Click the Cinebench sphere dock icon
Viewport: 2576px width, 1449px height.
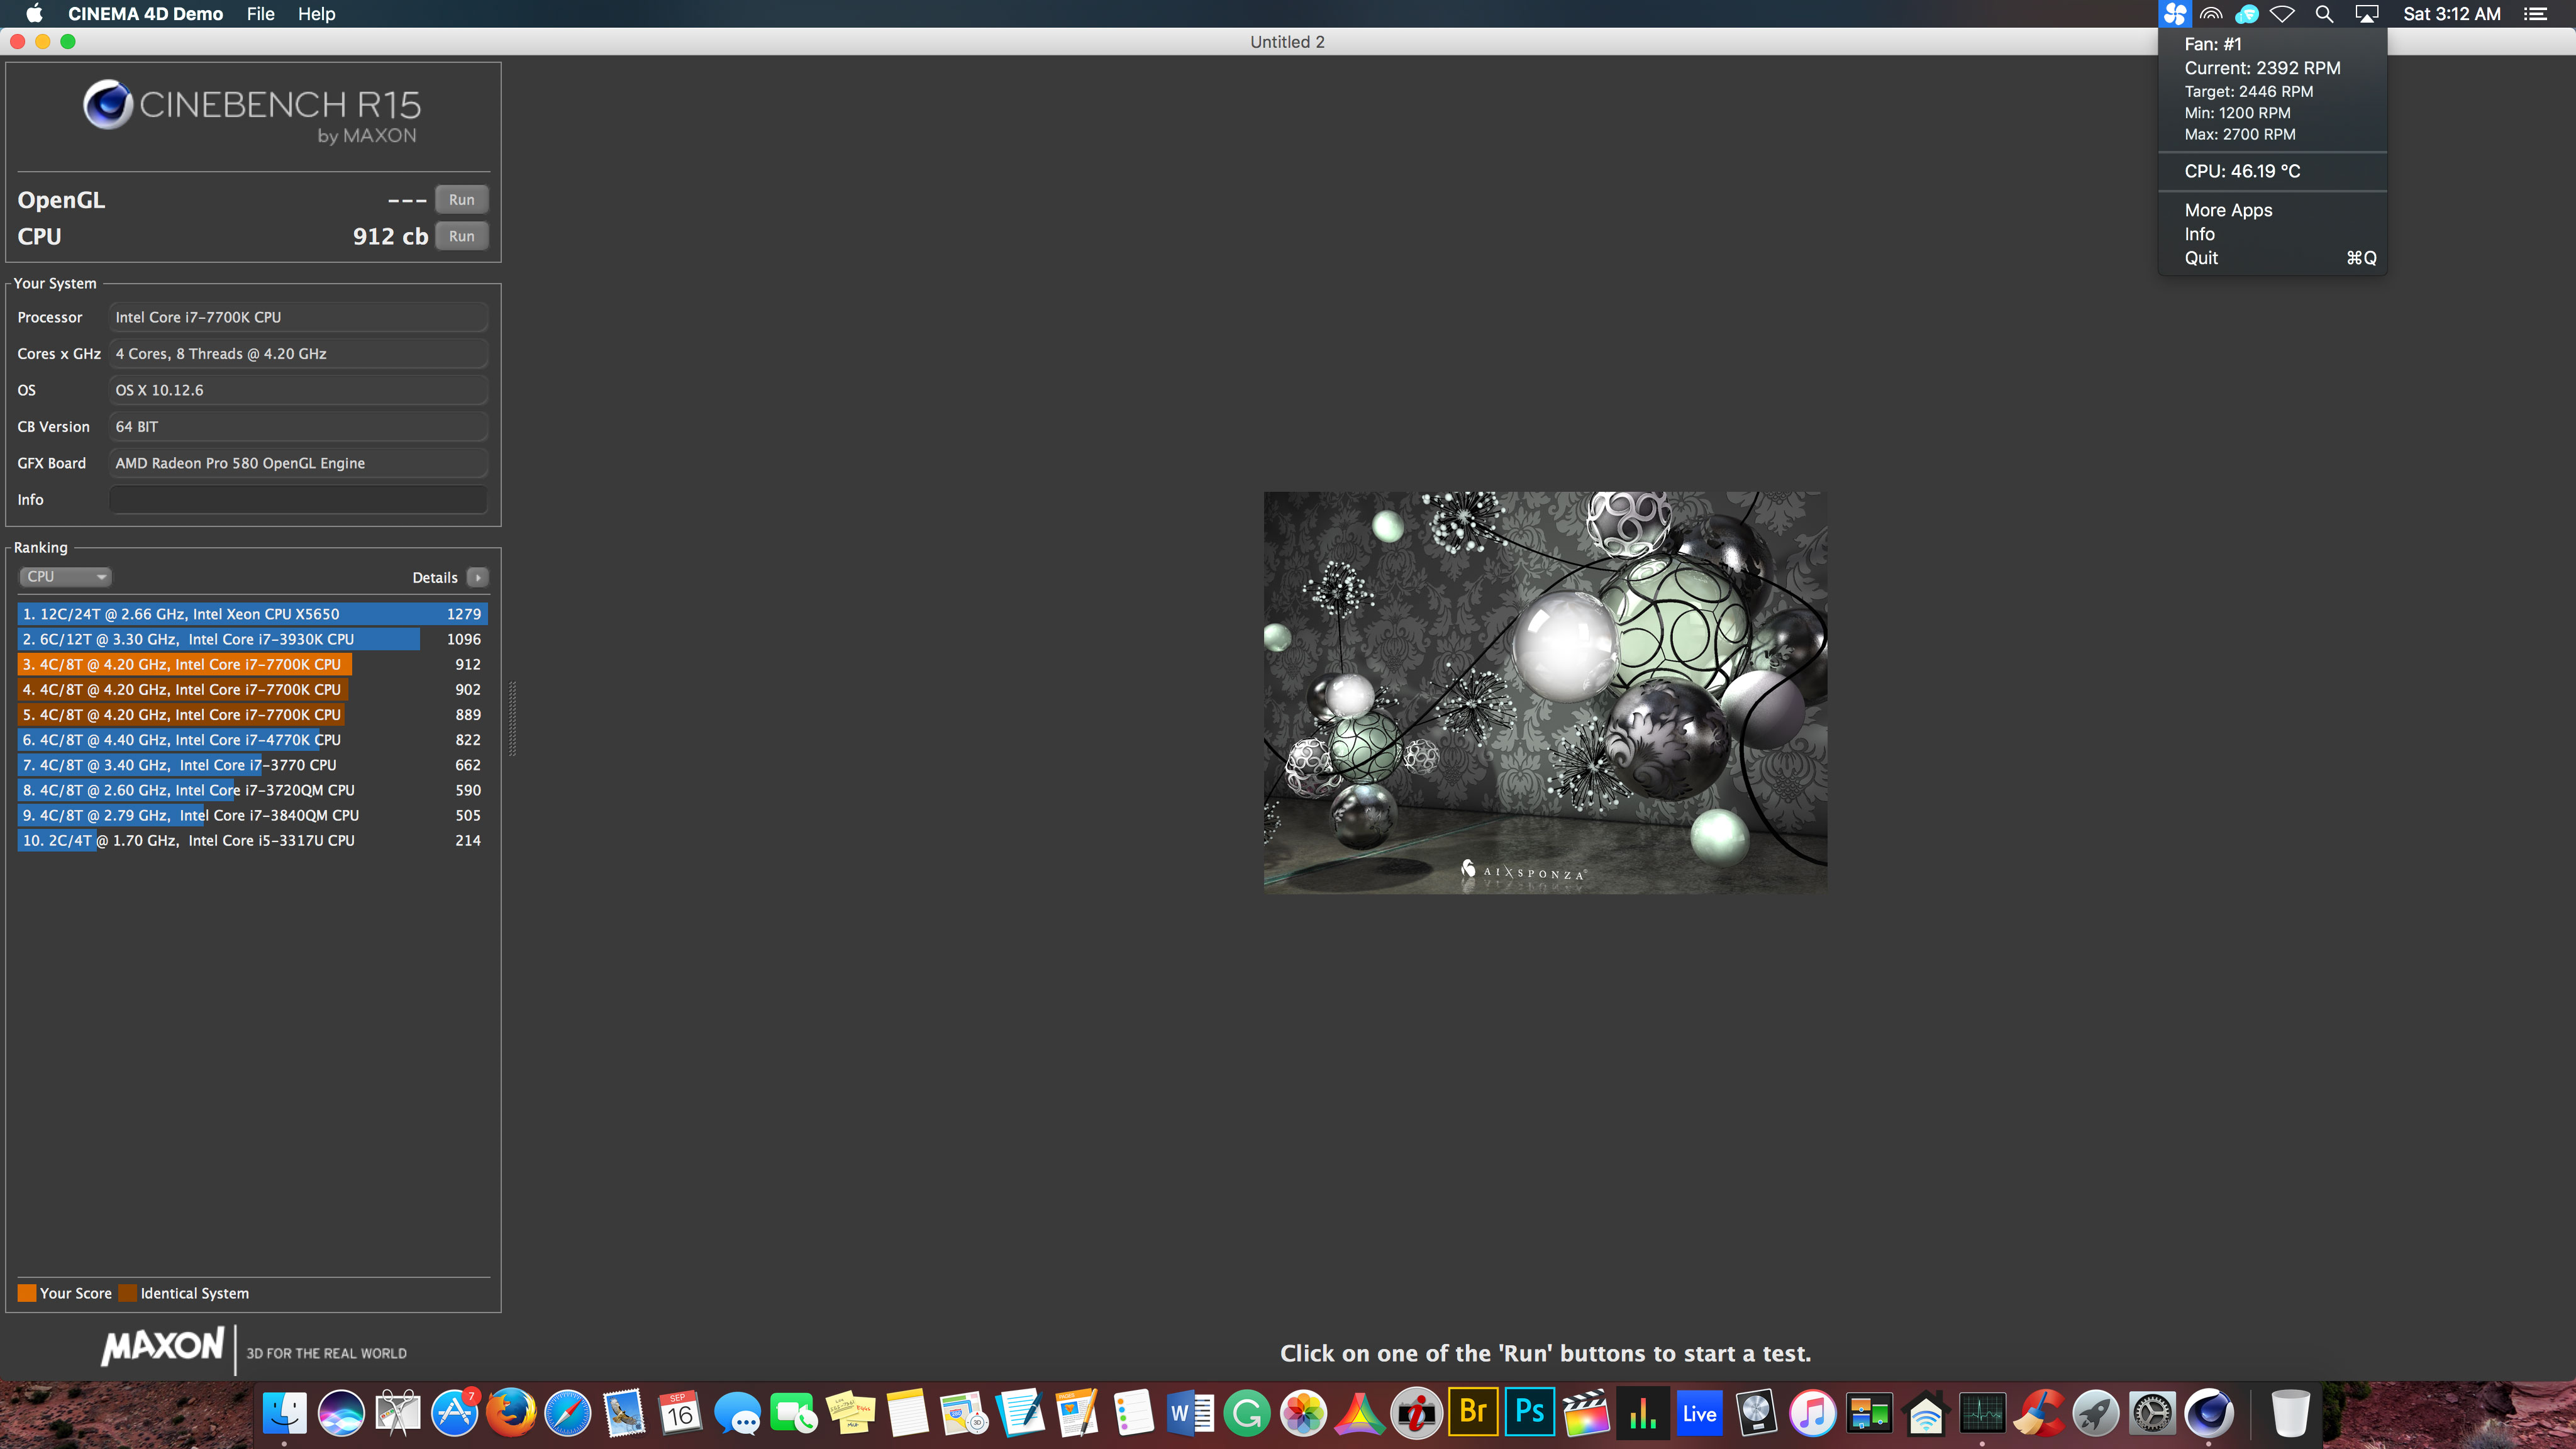2208,1413
